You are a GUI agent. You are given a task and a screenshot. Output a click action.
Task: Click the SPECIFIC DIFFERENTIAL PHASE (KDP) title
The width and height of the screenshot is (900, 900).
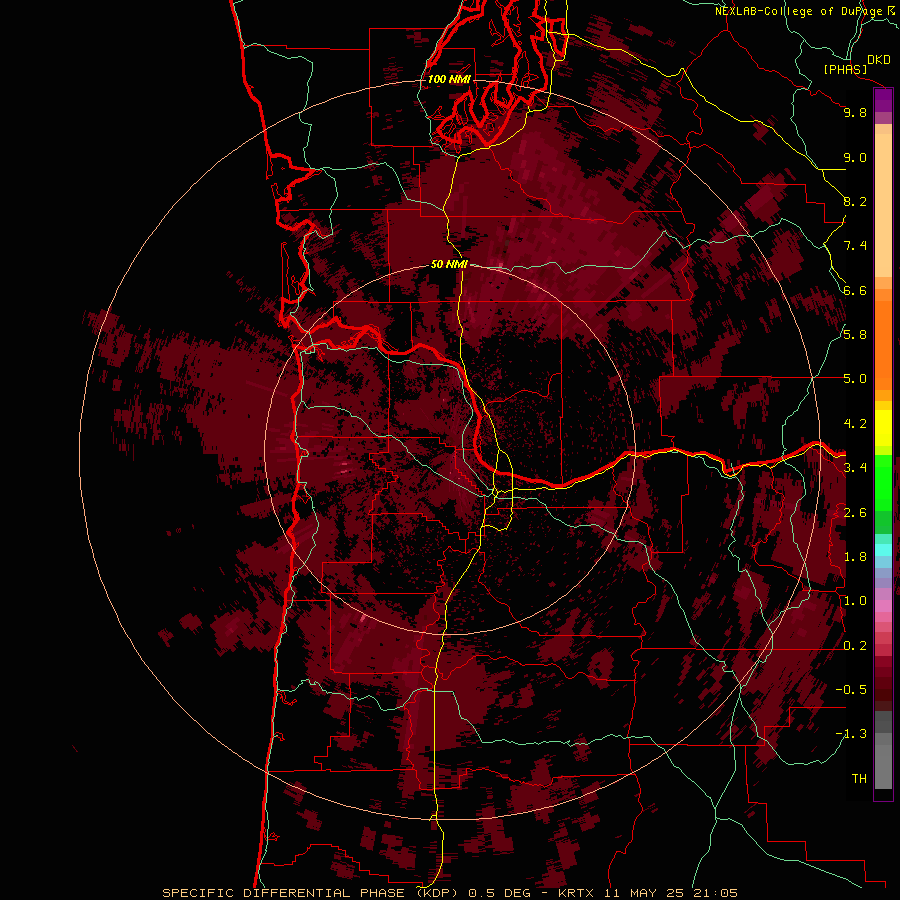click(x=312, y=893)
